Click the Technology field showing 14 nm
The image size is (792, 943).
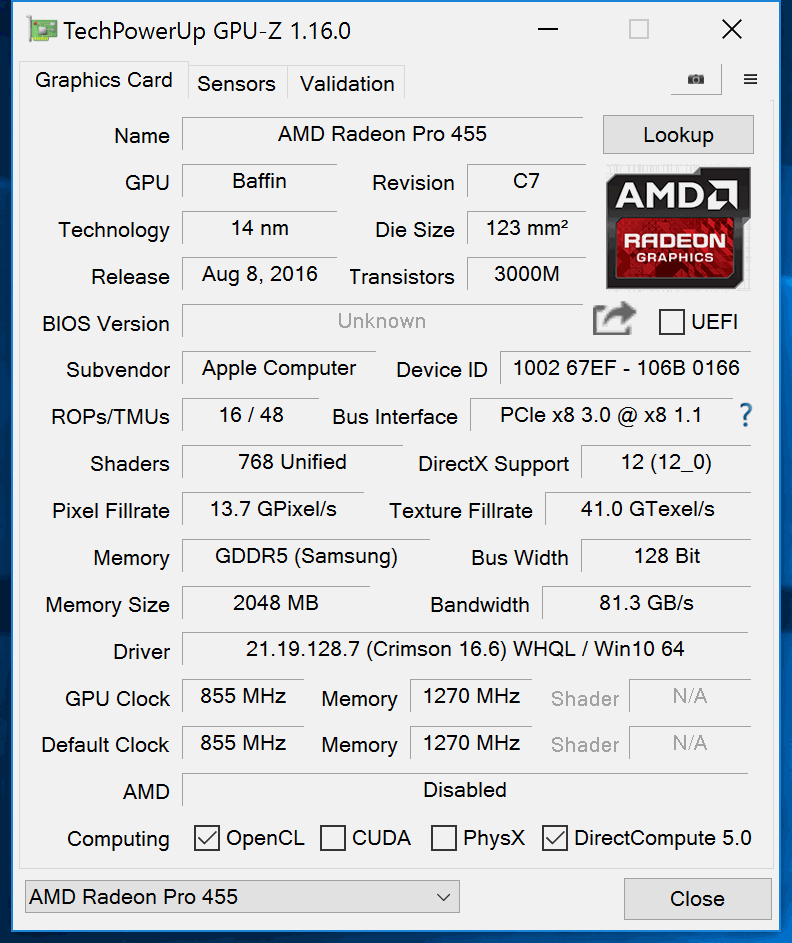click(259, 227)
